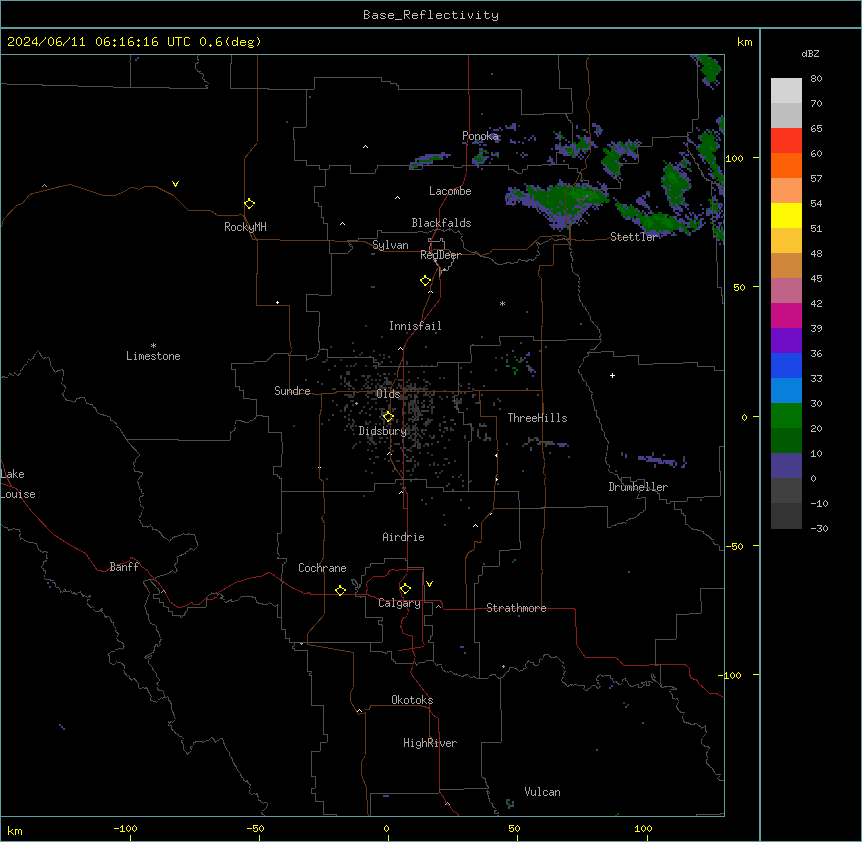Select the asterisk marker above Limestone label
The image size is (862, 842).
coord(153,346)
